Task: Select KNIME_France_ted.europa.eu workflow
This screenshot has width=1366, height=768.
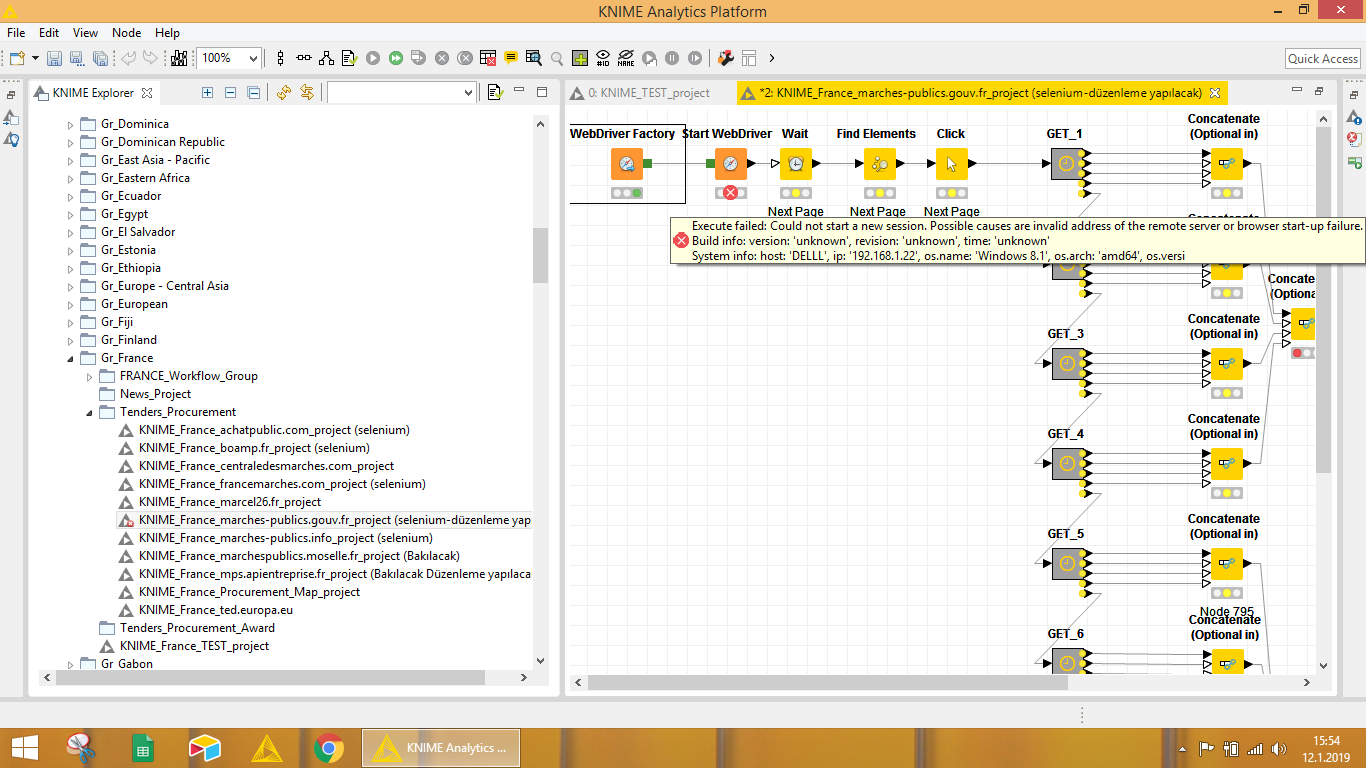Action: [216, 610]
